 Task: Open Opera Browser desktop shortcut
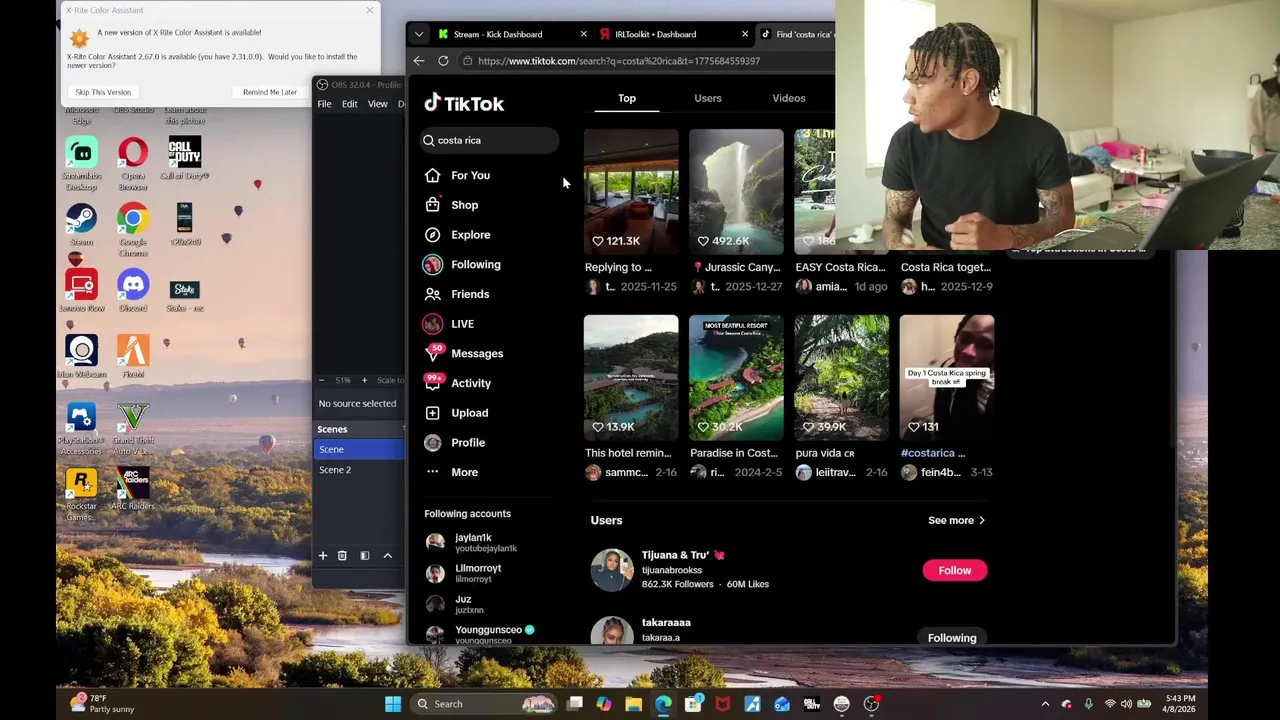tap(133, 163)
